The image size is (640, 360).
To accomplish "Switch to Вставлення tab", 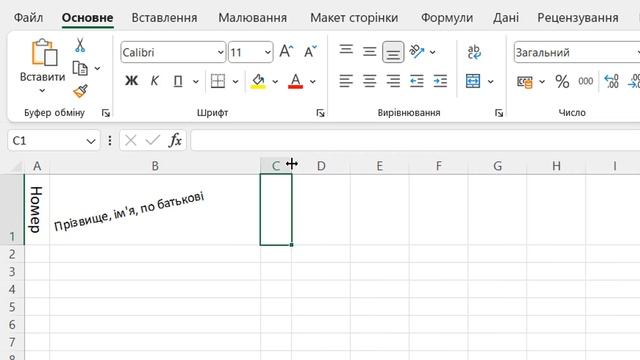I will coord(164,18).
